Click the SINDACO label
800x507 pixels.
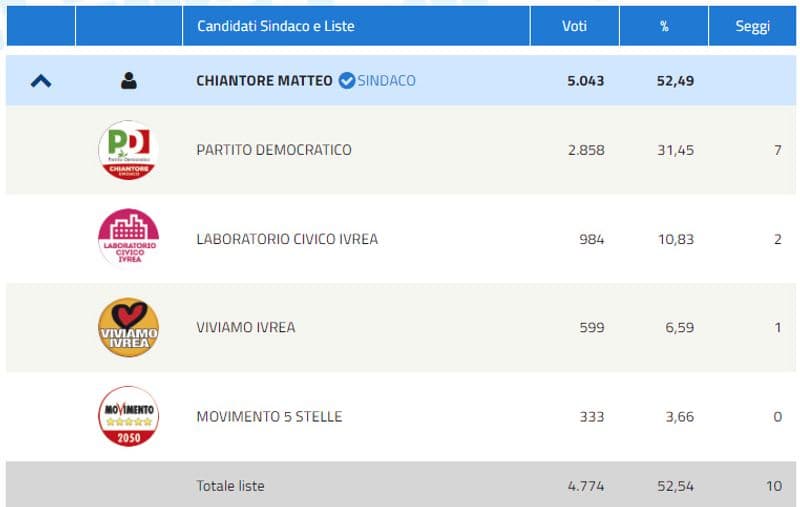pos(386,81)
